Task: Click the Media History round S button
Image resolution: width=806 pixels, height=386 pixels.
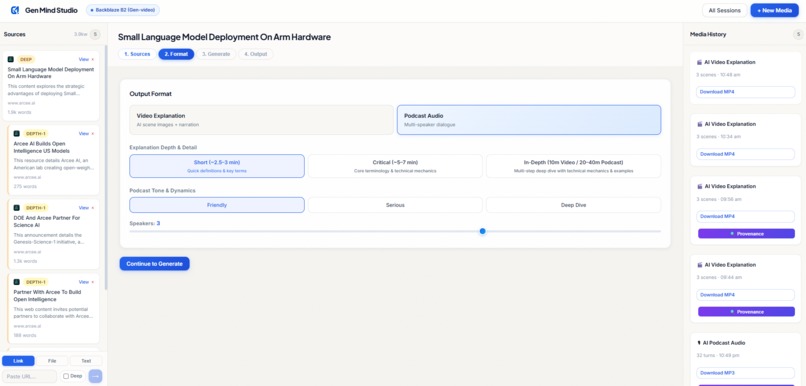Action: pos(798,34)
